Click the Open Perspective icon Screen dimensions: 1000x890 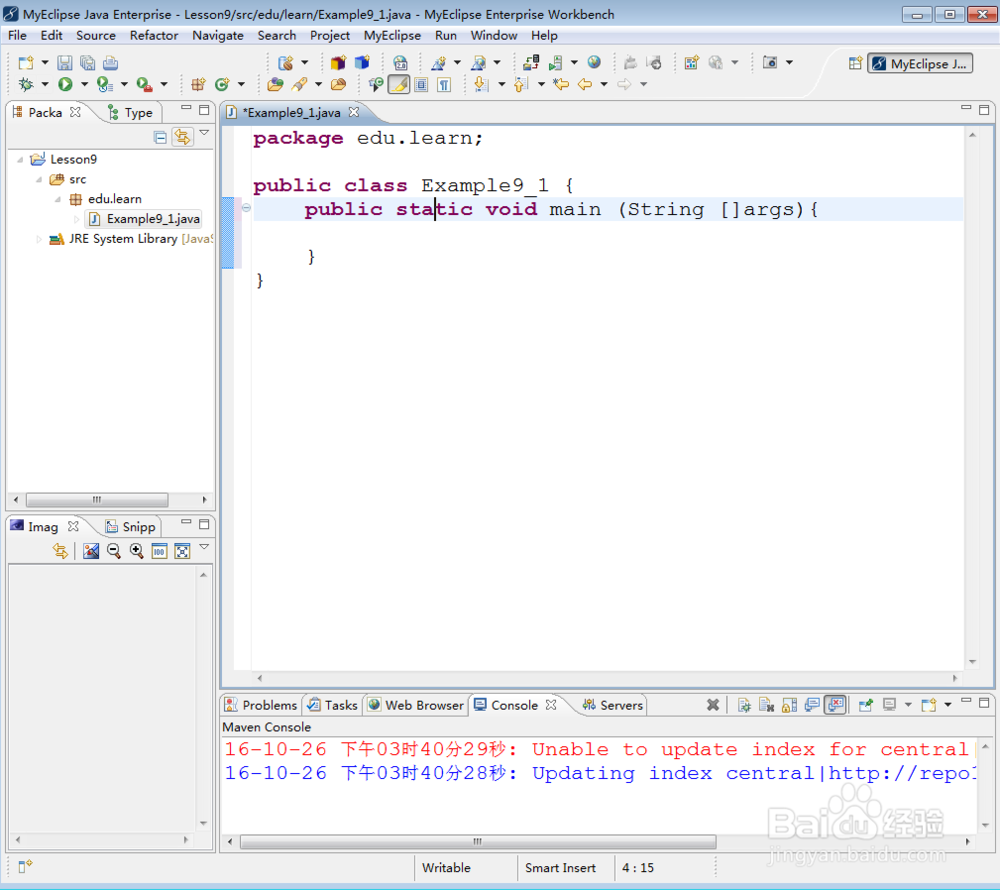click(x=855, y=63)
